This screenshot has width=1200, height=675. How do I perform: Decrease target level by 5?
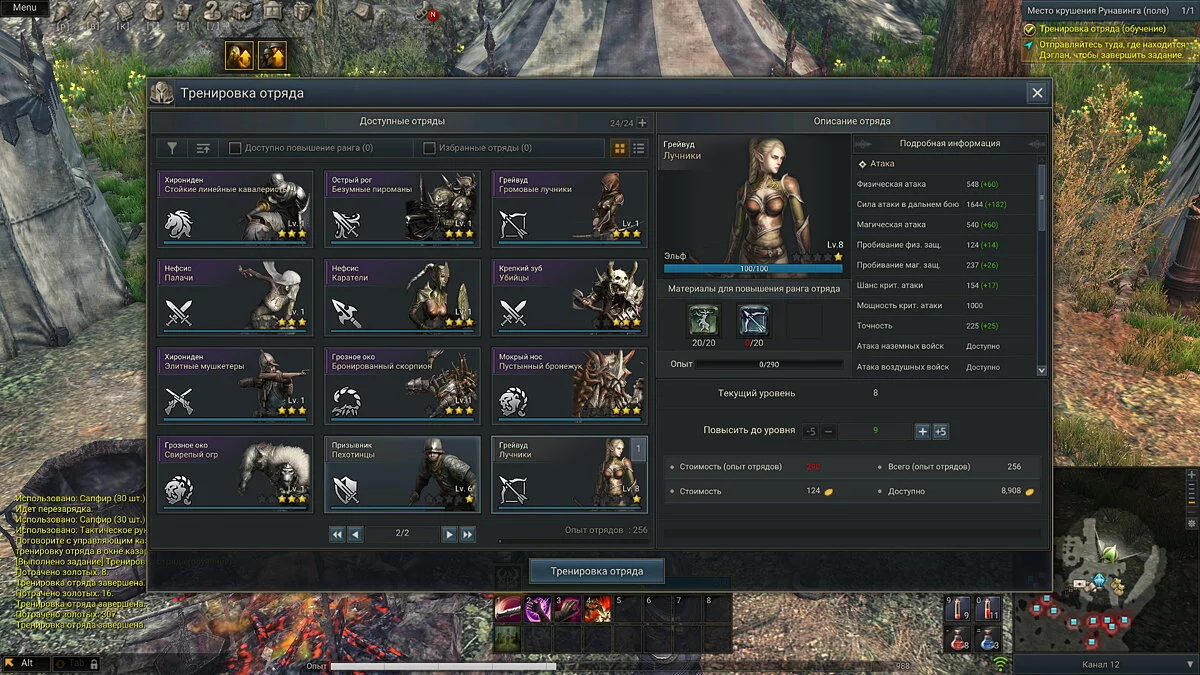pyautogui.click(x=811, y=431)
